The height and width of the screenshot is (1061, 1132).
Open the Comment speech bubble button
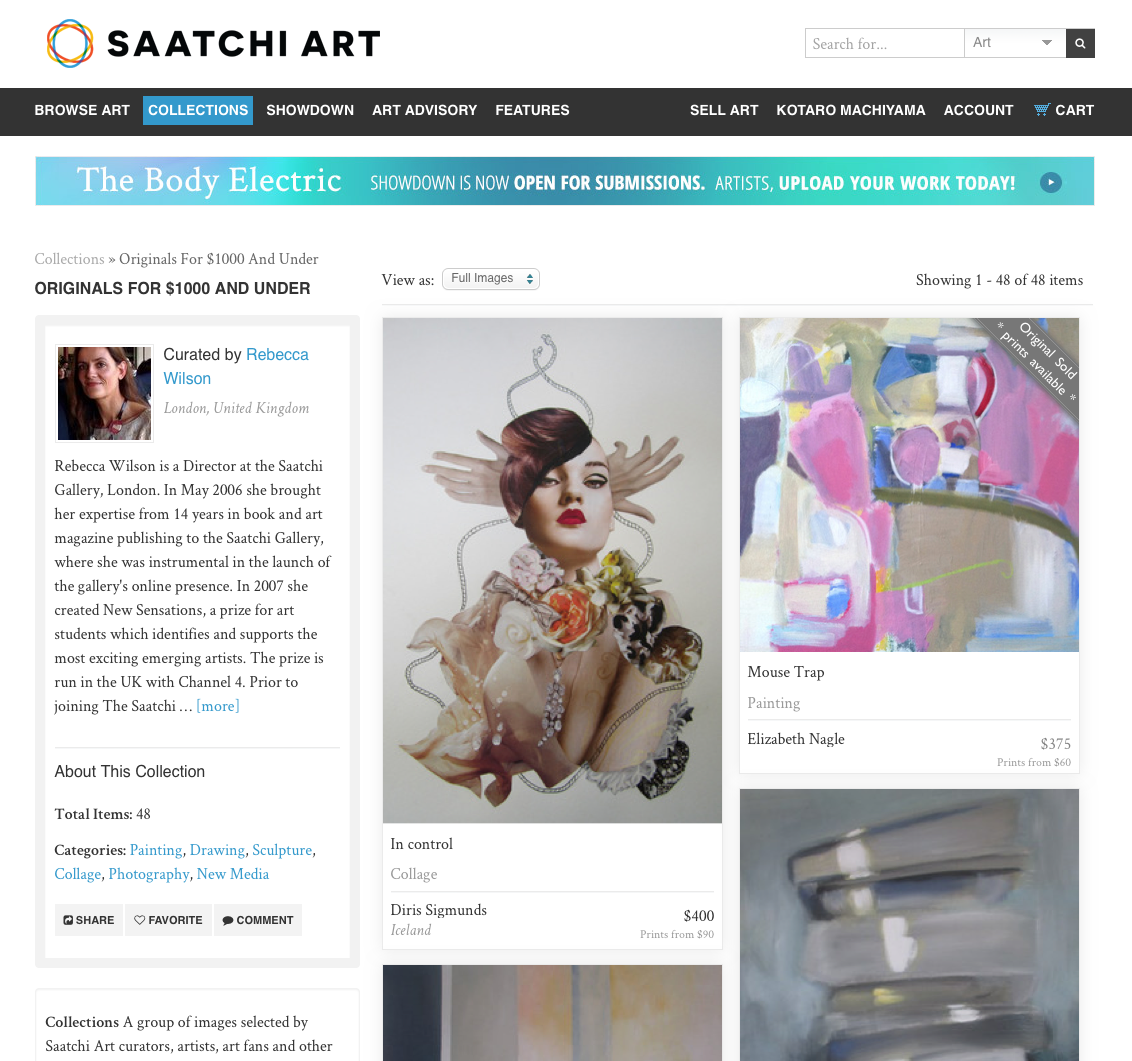258,920
